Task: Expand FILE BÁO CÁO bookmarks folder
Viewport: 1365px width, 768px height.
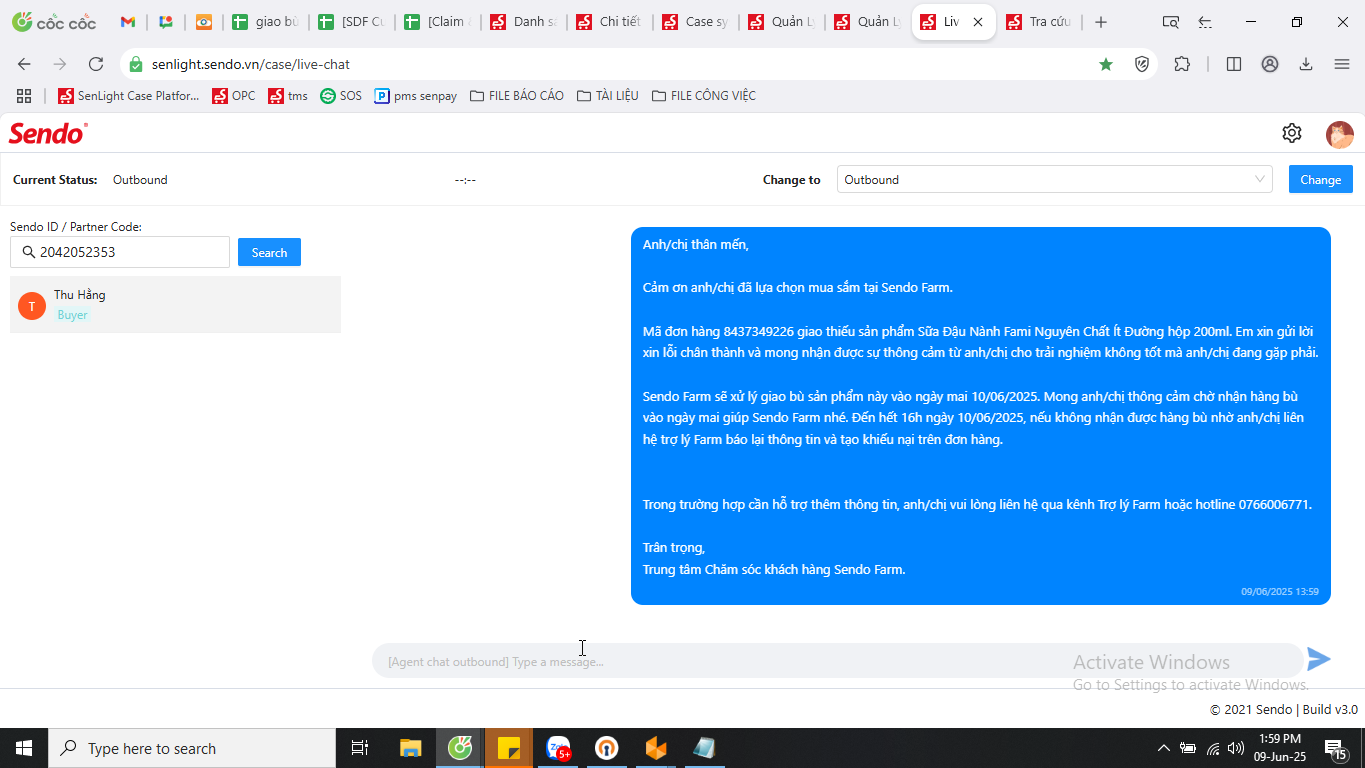Action: (516, 96)
